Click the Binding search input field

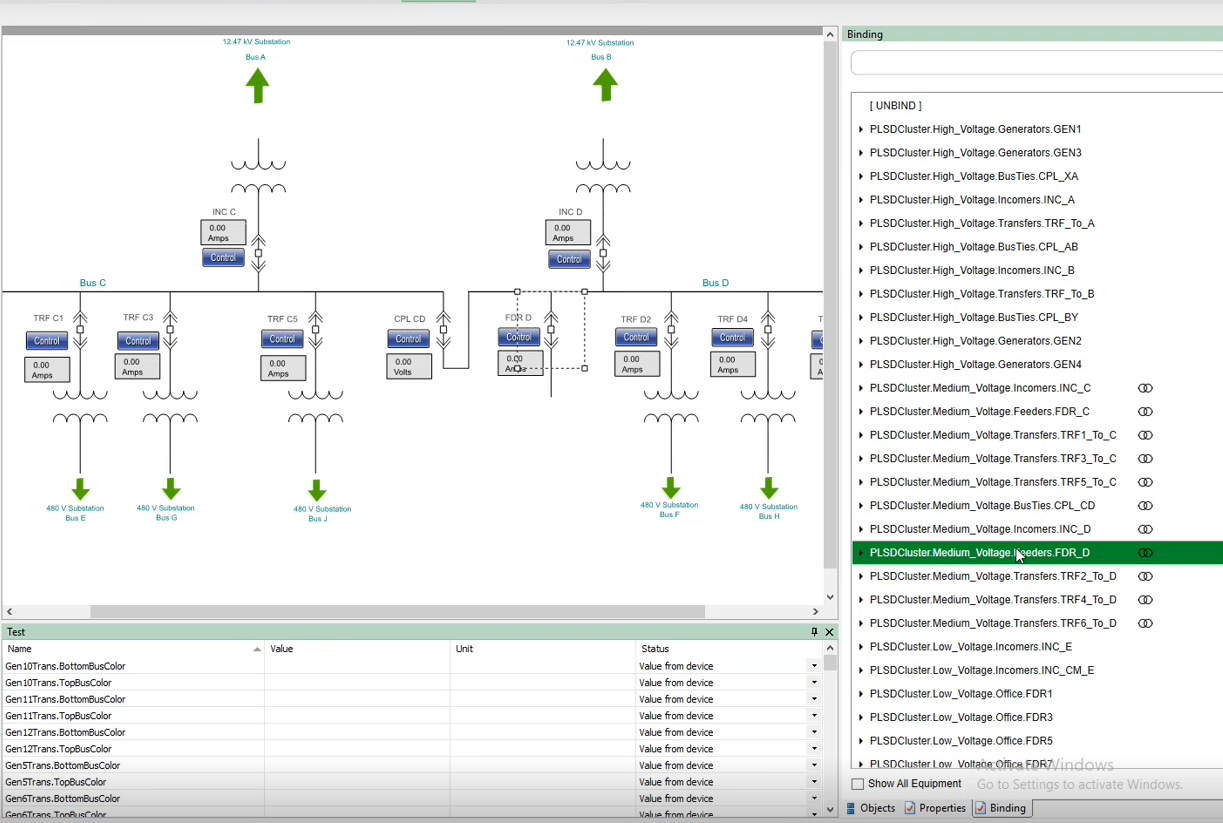coord(1035,63)
